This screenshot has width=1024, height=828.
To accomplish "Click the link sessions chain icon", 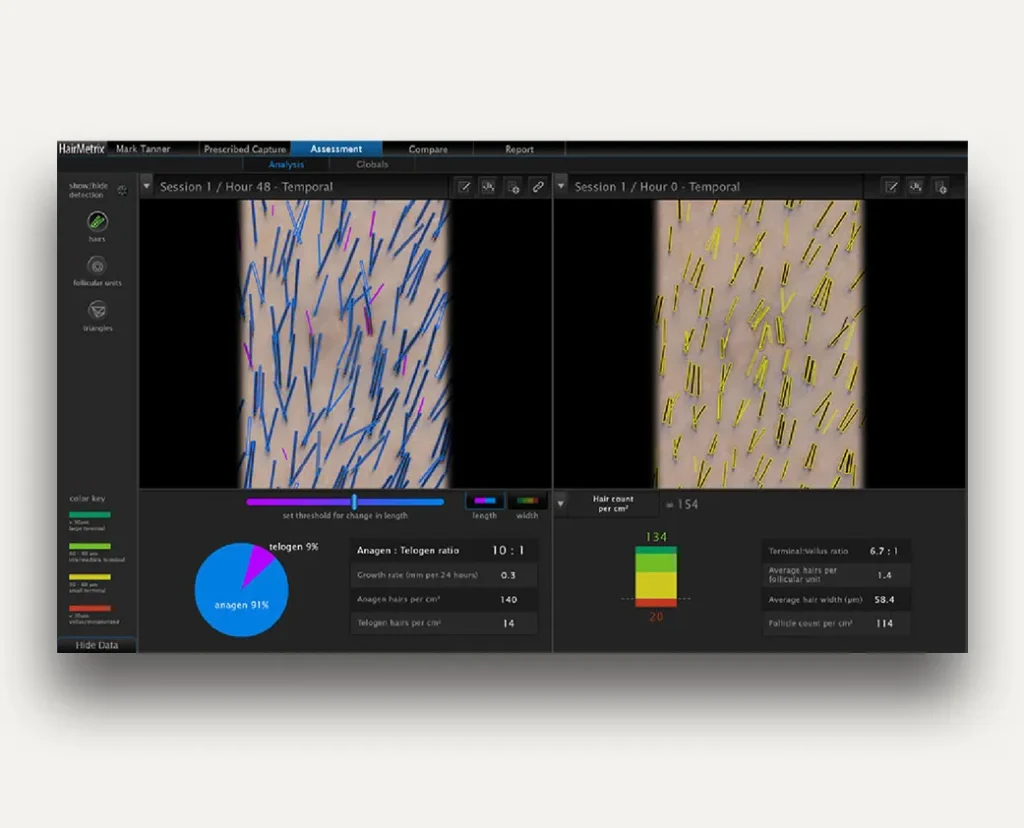I will pos(537,187).
